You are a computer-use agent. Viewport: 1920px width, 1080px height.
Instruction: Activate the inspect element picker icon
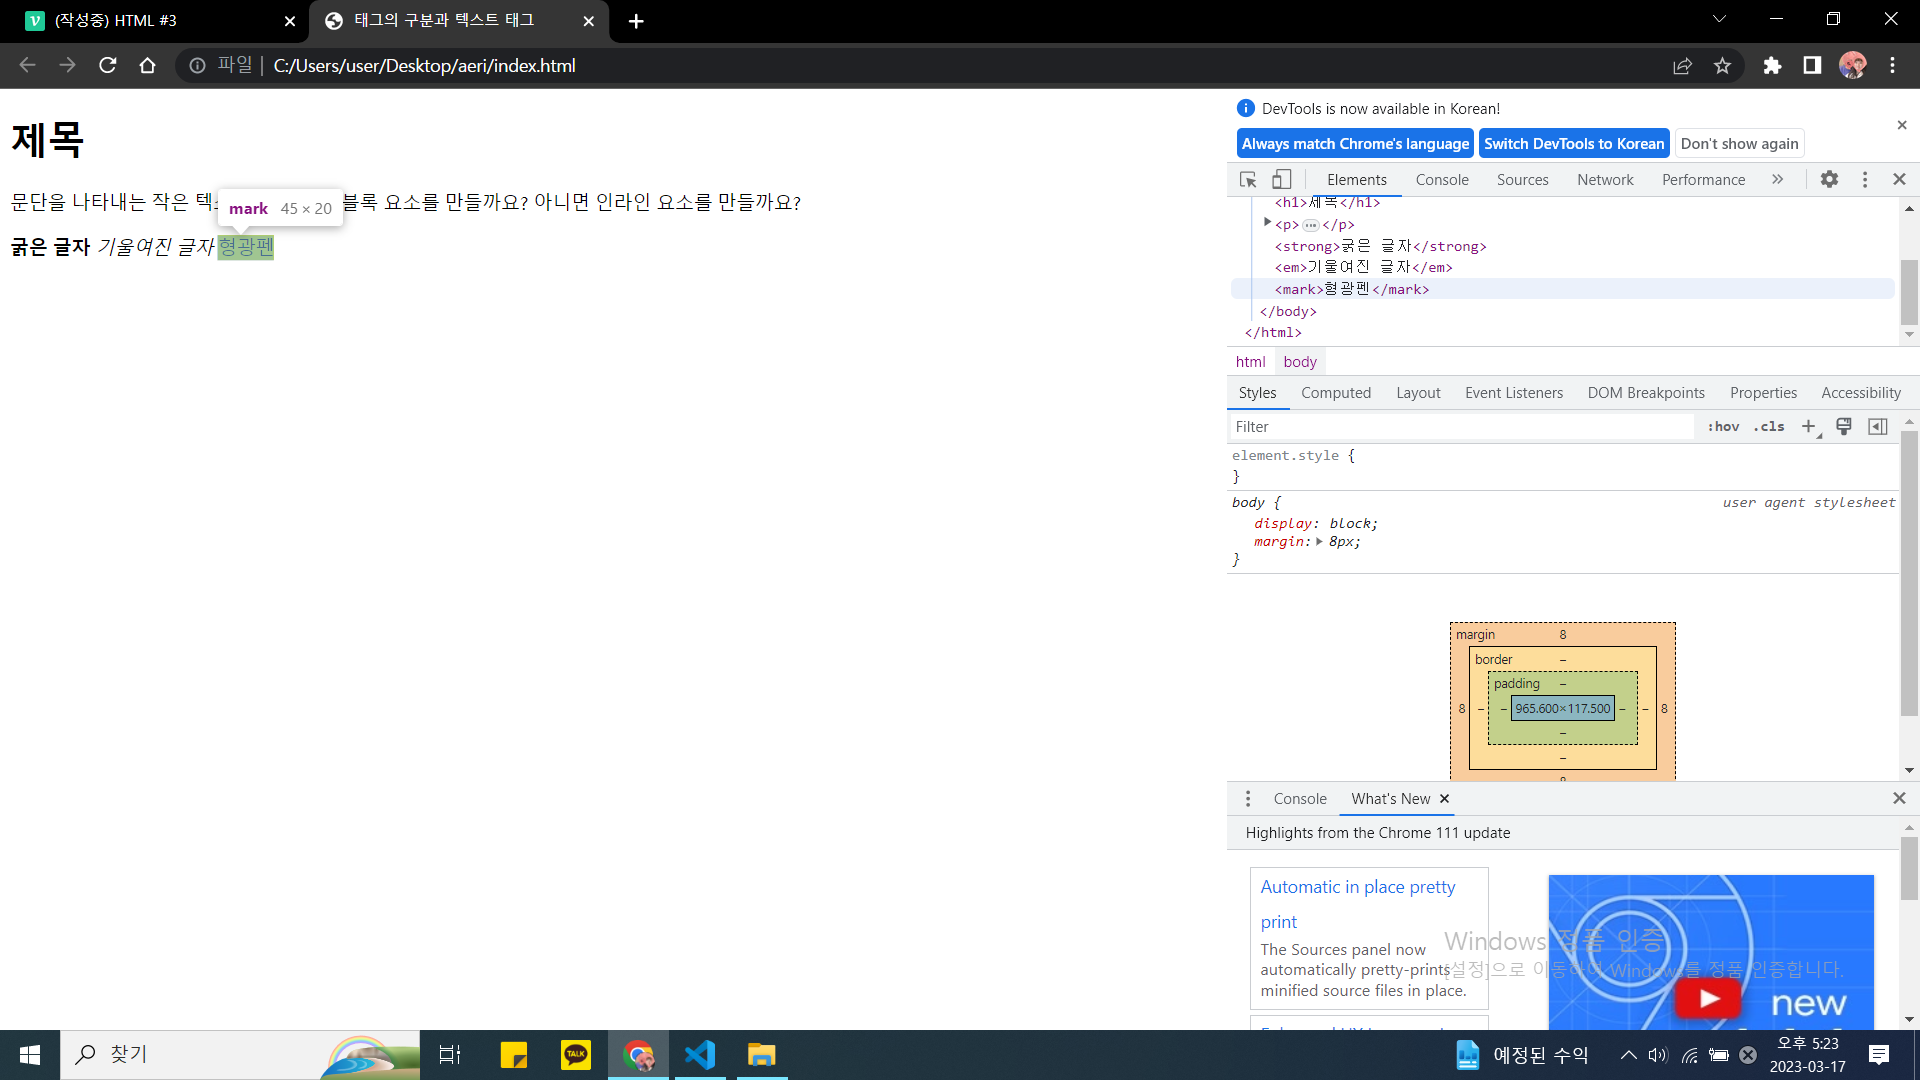(x=1248, y=180)
